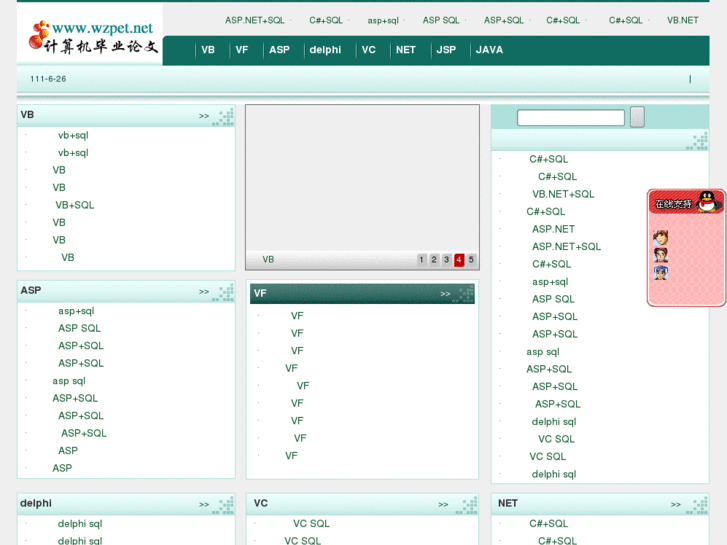The width and height of the screenshot is (727, 545).
Task: Expand the NET section with >> arrow
Action: coord(676,505)
